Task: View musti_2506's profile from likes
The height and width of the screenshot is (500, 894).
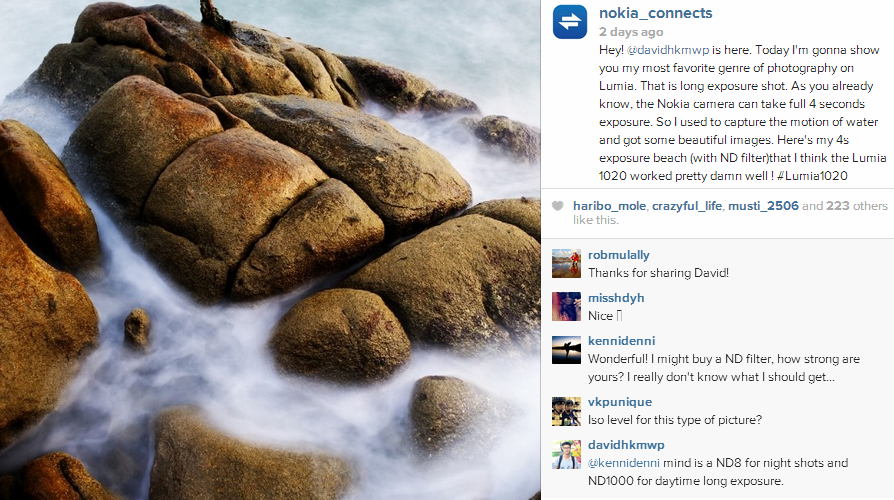Action: [x=763, y=206]
